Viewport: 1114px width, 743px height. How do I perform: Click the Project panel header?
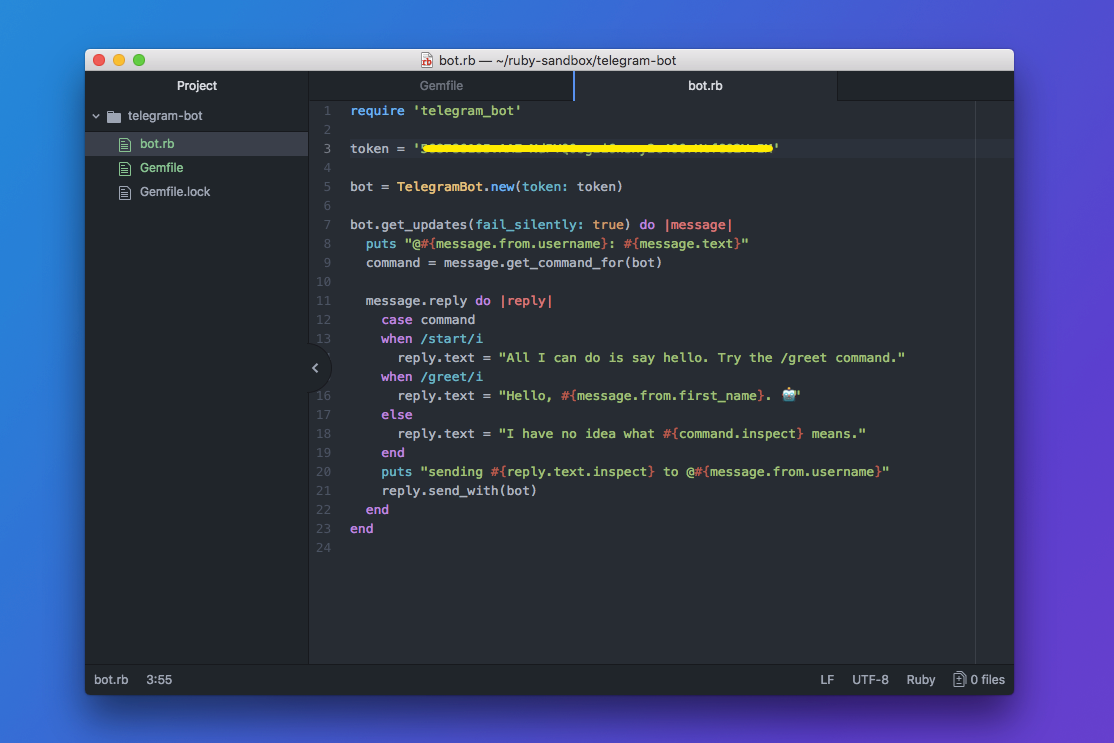197,86
